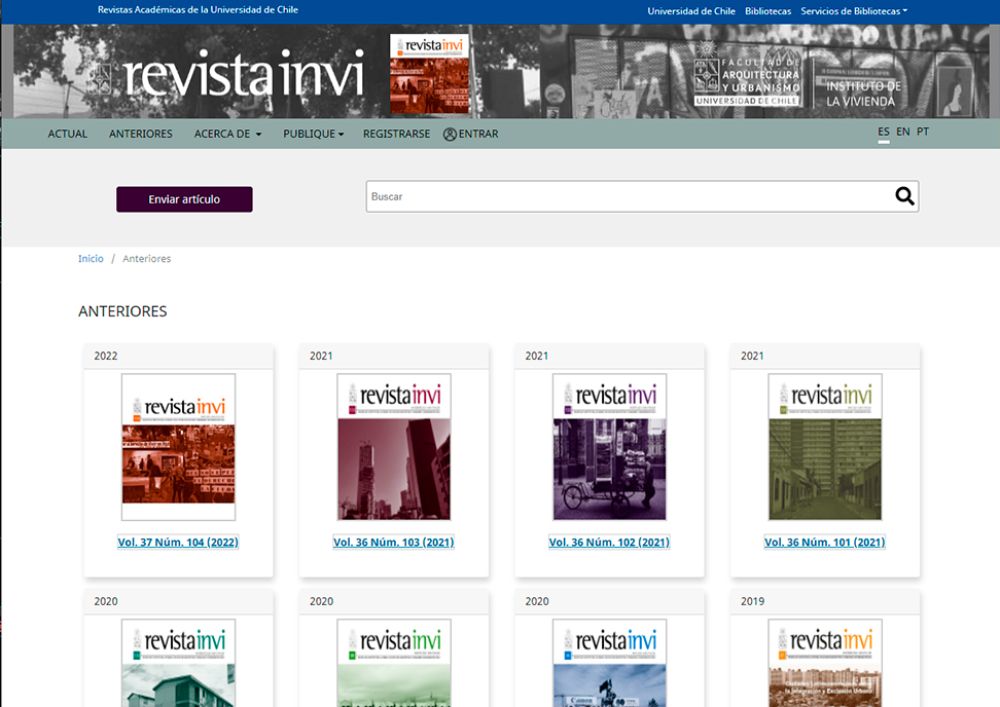Switch site language to EN
The image size is (1000, 707).
[903, 130]
